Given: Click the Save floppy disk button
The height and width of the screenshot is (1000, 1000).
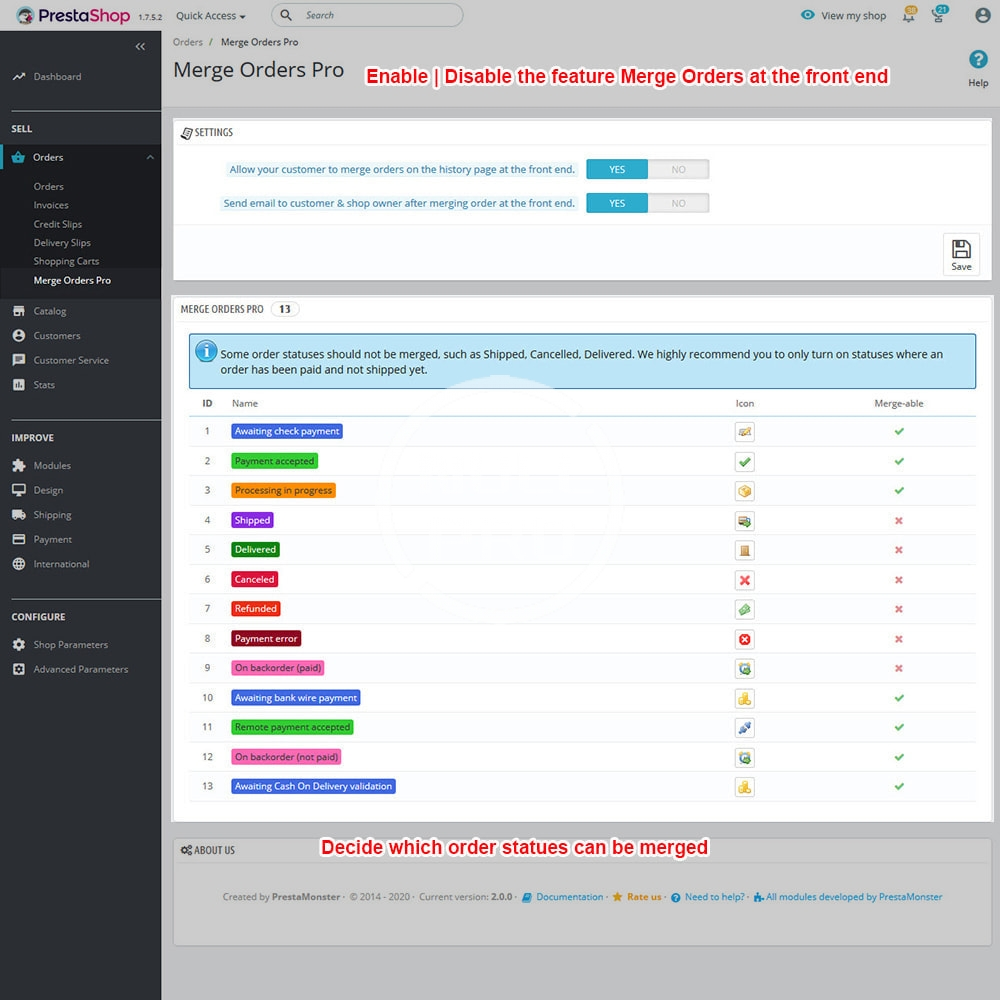Looking at the screenshot, I should [x=960, y=254].
